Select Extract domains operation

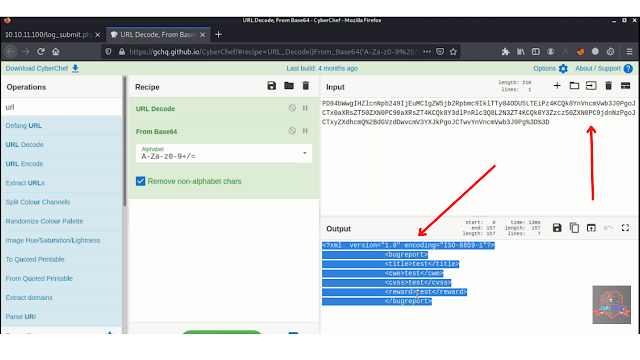click(x=62, y=298)
